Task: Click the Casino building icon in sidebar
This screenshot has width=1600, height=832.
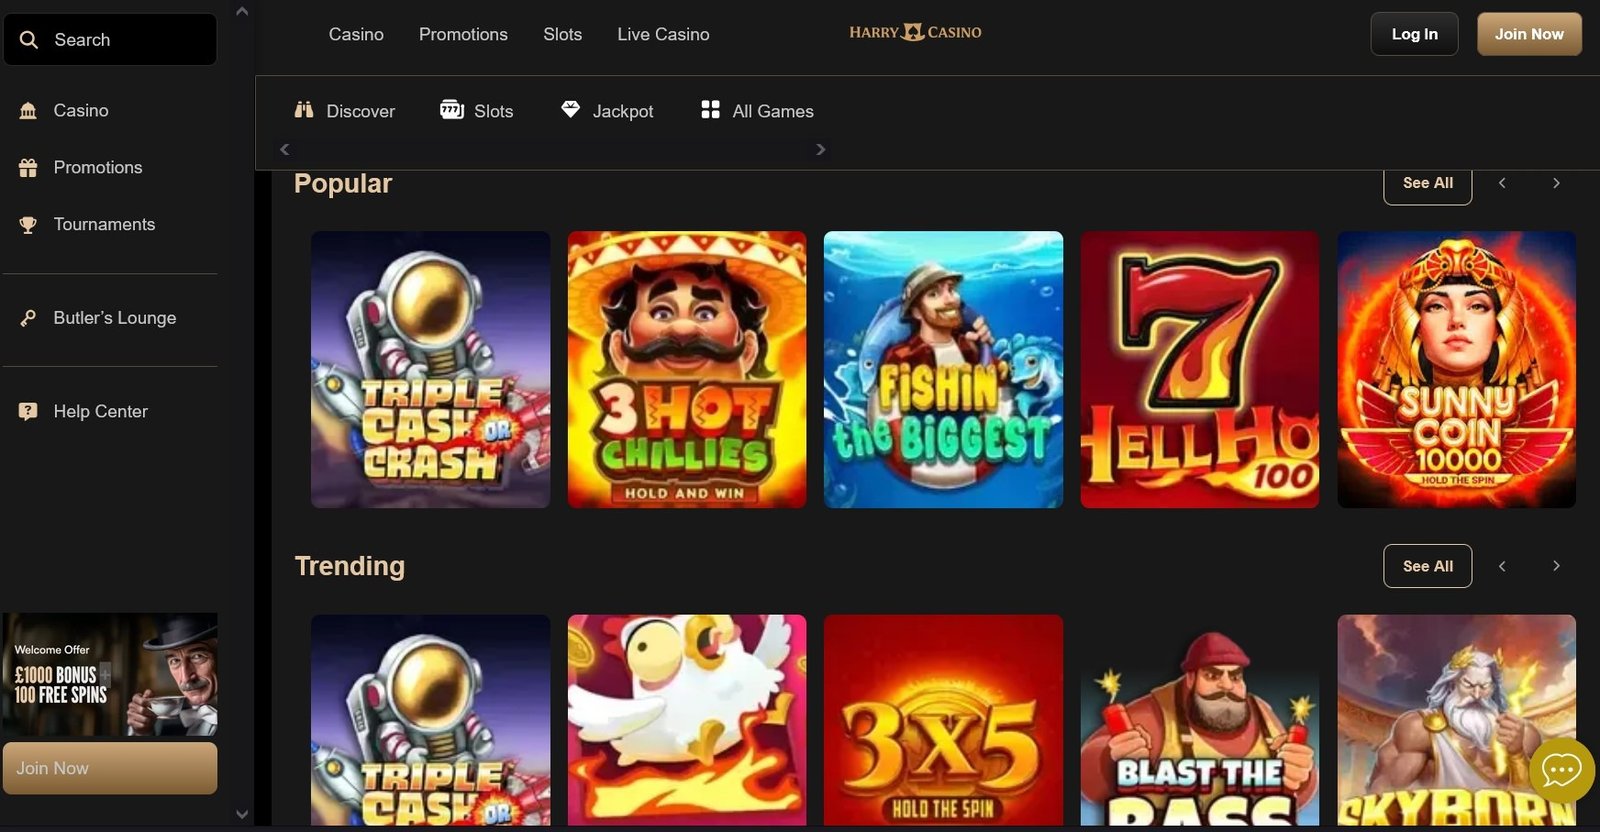Action: 28,111
